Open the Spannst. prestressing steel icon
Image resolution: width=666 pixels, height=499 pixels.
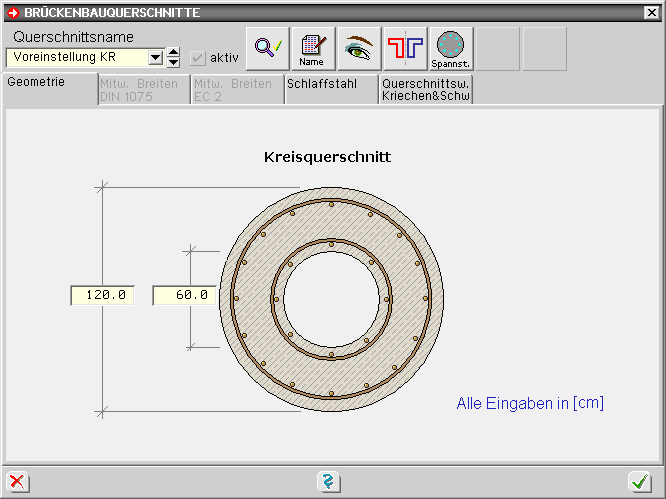(x=451, y=48)
